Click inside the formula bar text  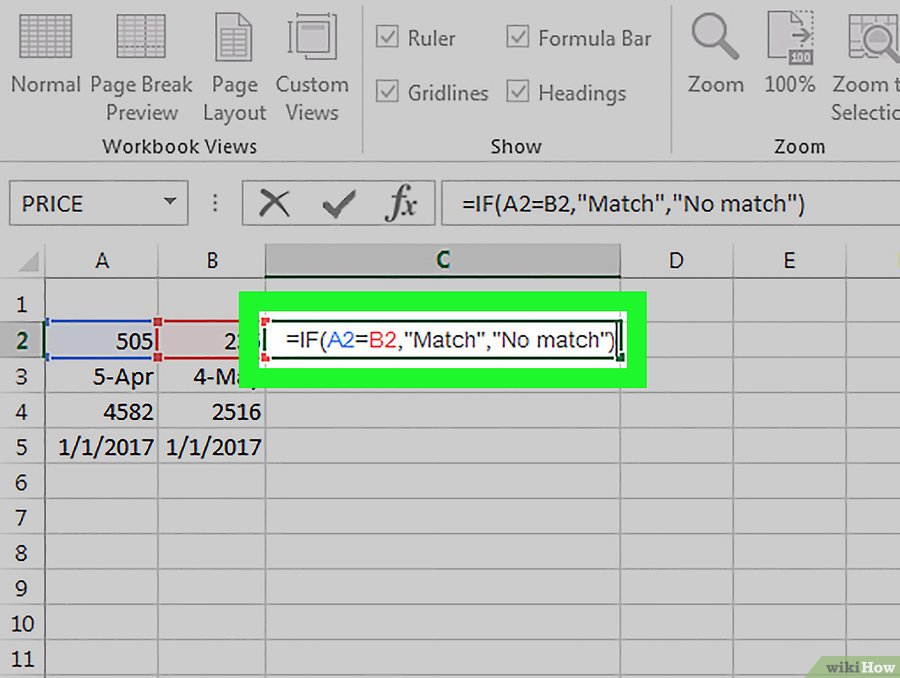click(632, 204)
